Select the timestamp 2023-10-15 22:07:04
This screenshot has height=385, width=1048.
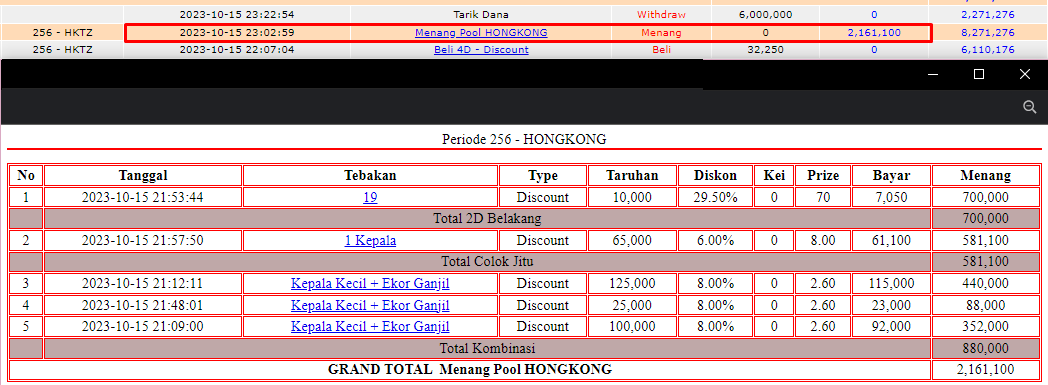pyautogui.click(x=237, y=49)
